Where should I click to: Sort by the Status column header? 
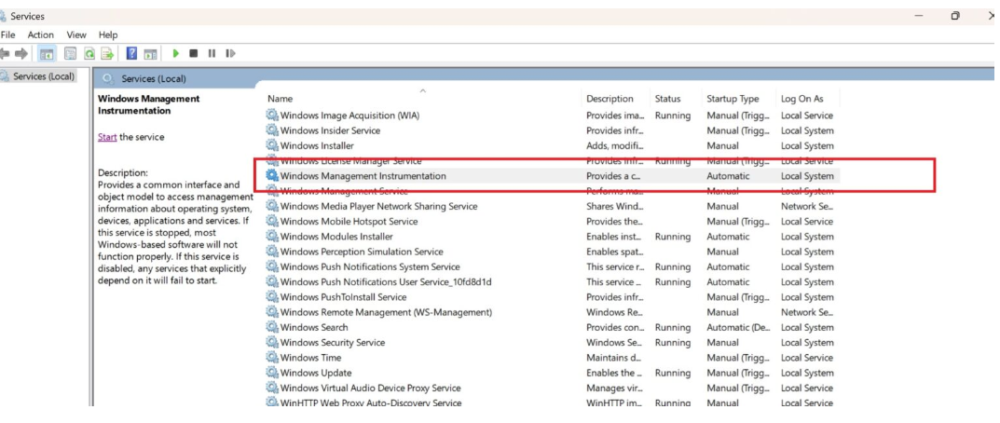click(668, 99)
